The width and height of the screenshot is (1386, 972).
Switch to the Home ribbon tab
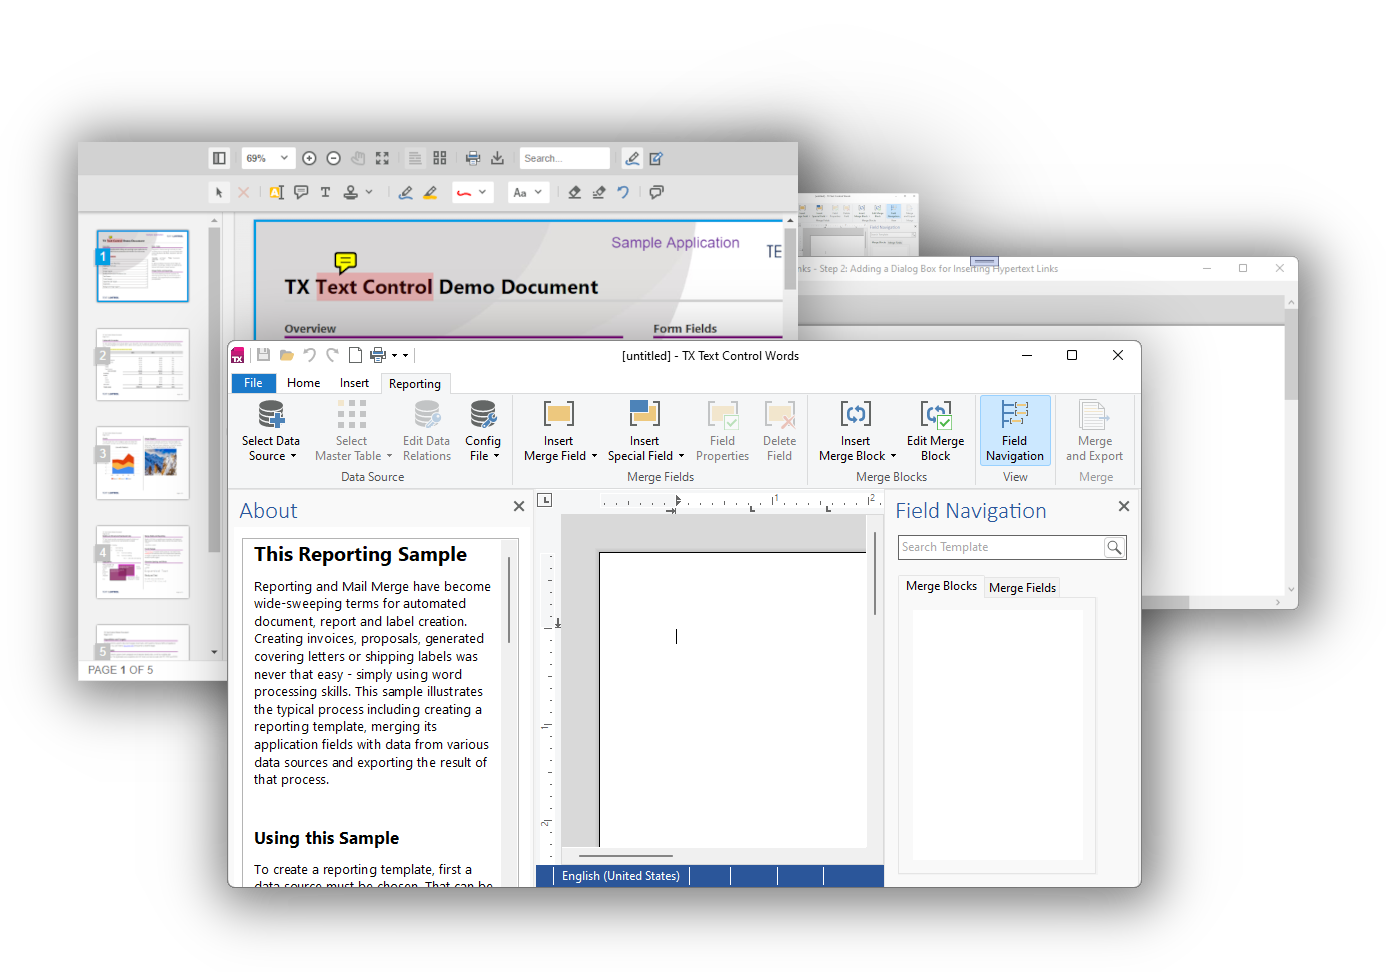click(x=303, y=383)
